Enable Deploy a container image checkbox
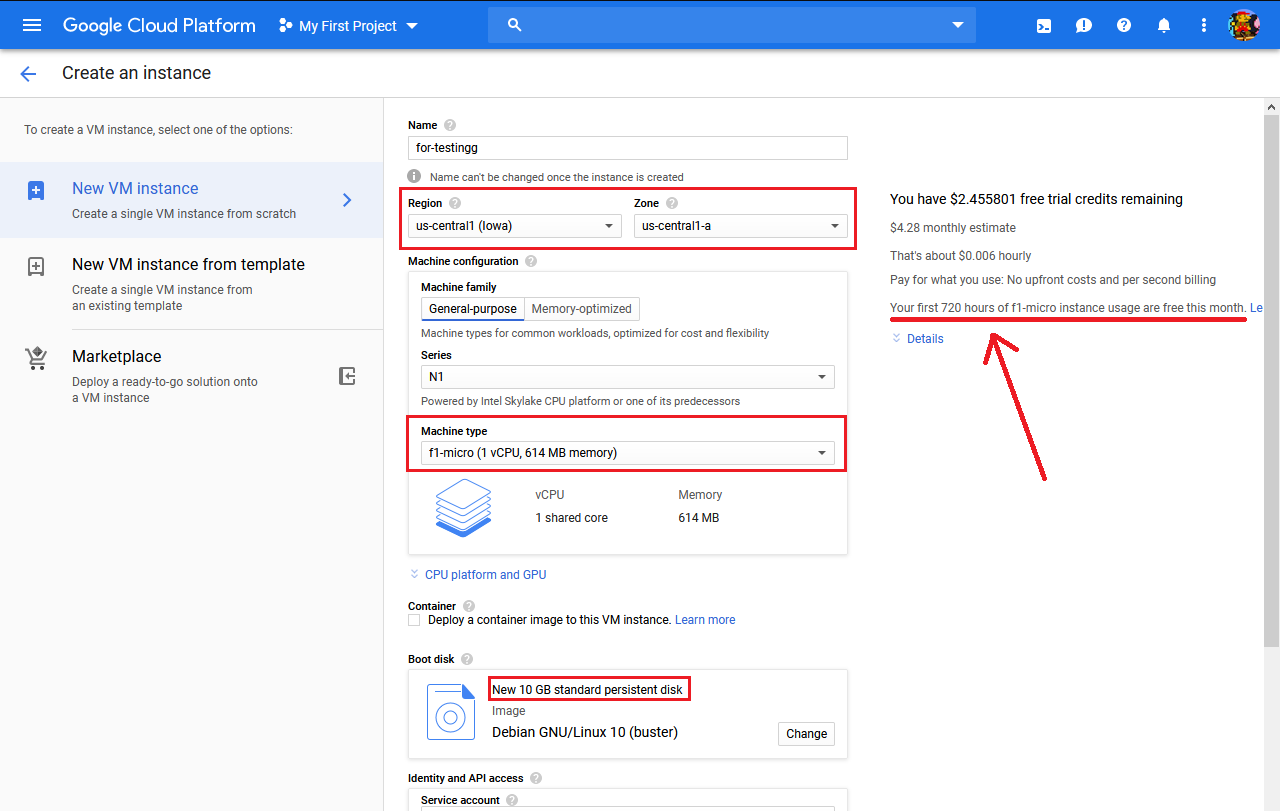1280x811 pixels. pyautogui.click(x=414, y=620)
